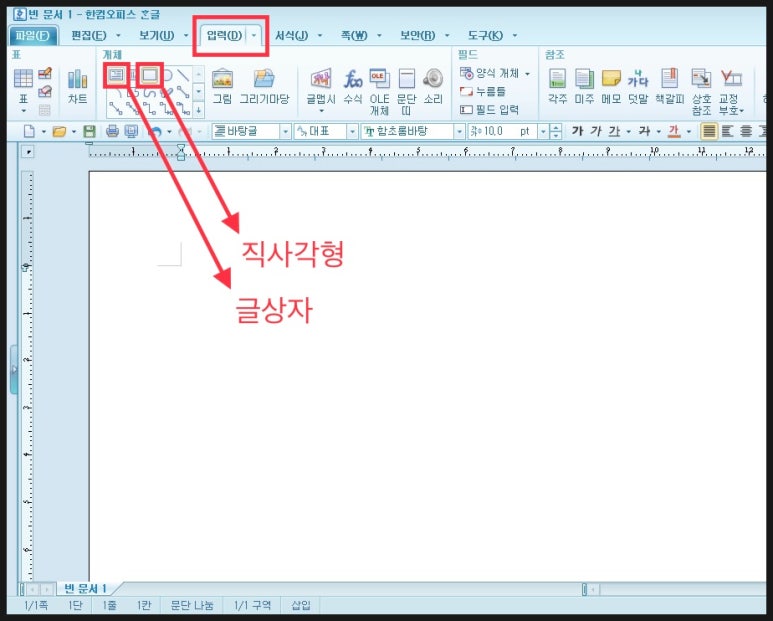Open the 쪽(W) menu

(x=354, y=35)
